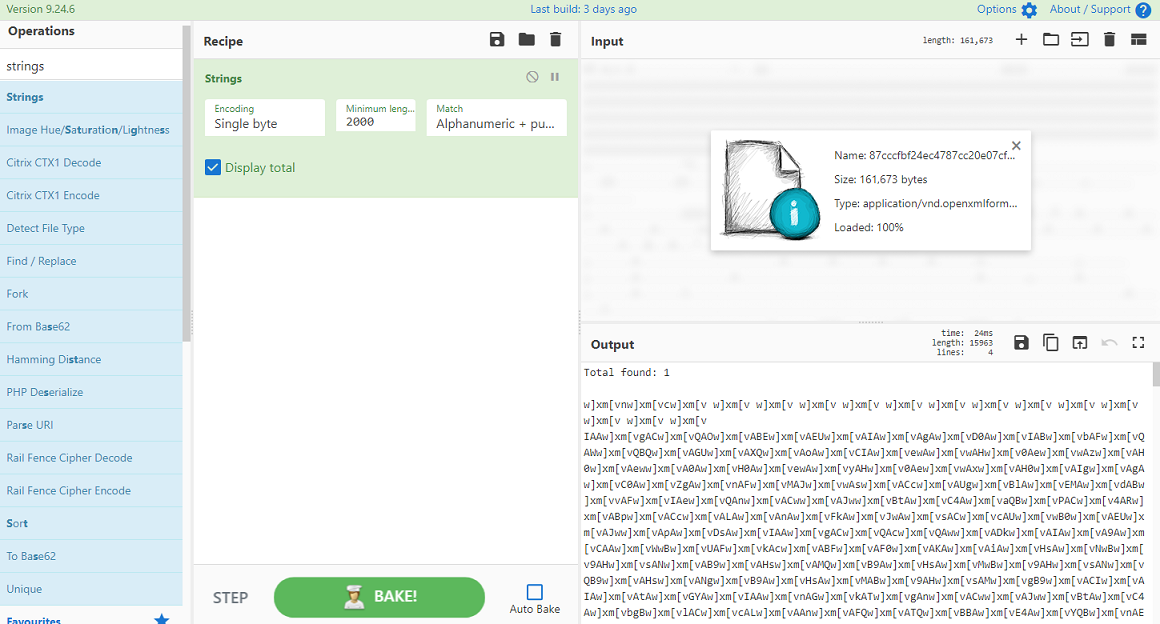Click the STEP button

coord(231,597)
